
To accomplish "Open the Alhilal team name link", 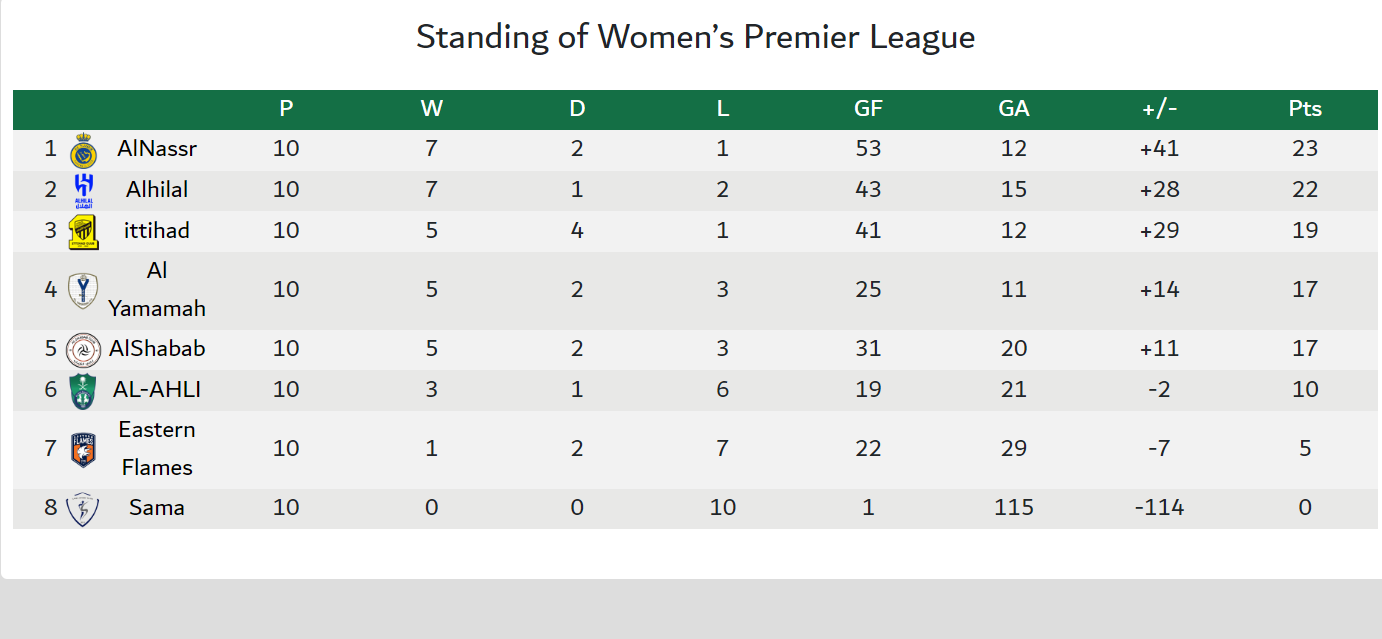I will tap(157, 190).
